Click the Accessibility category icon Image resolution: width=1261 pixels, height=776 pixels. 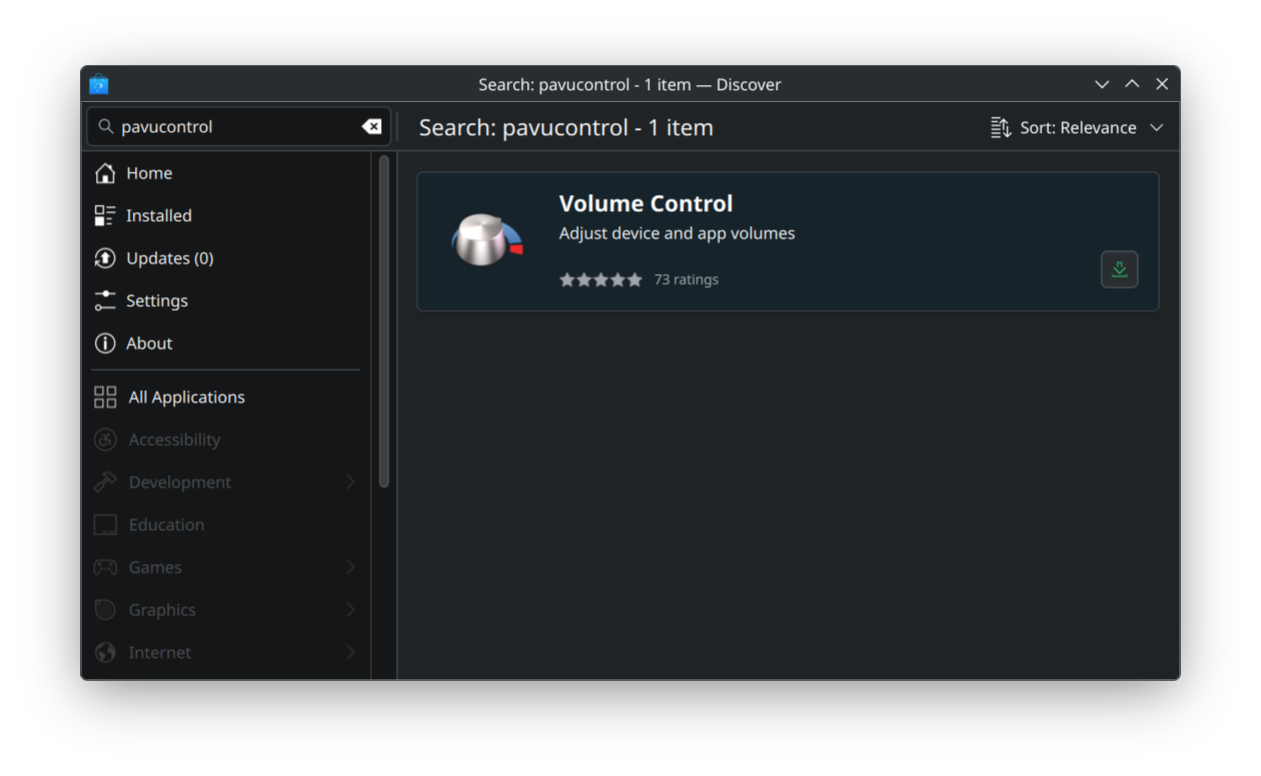(105, 439)
